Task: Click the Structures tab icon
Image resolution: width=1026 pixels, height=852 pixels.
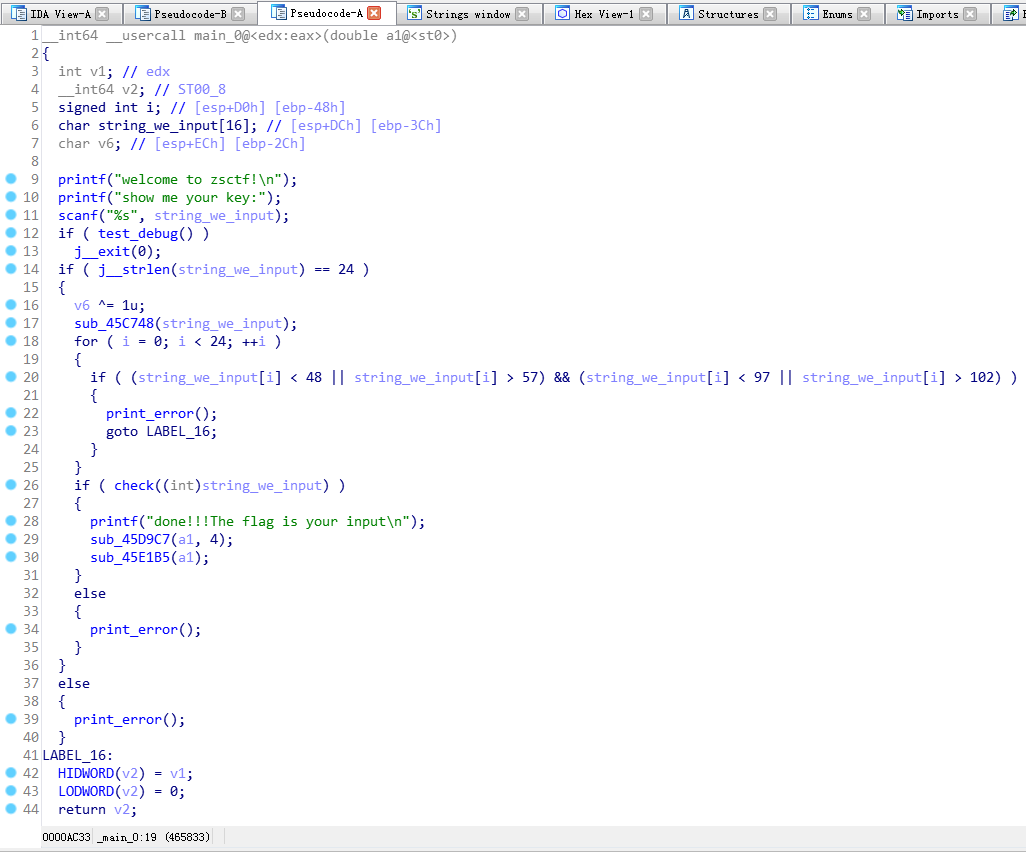Action: click(686, 14)
